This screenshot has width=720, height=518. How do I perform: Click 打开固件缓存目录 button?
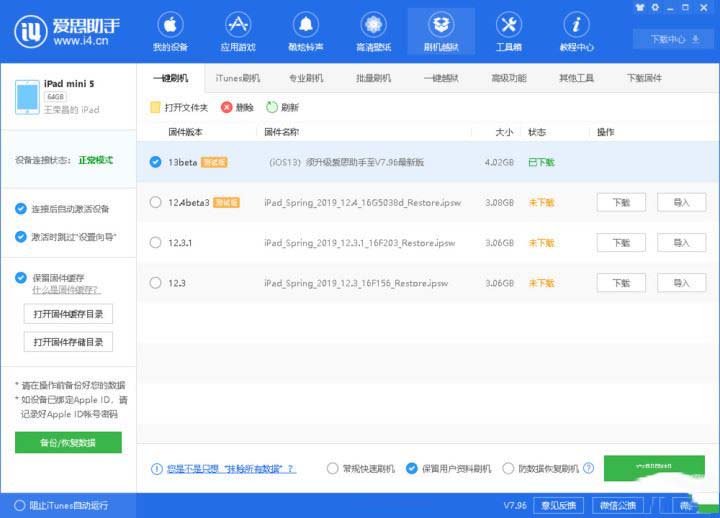pos(68,314)
